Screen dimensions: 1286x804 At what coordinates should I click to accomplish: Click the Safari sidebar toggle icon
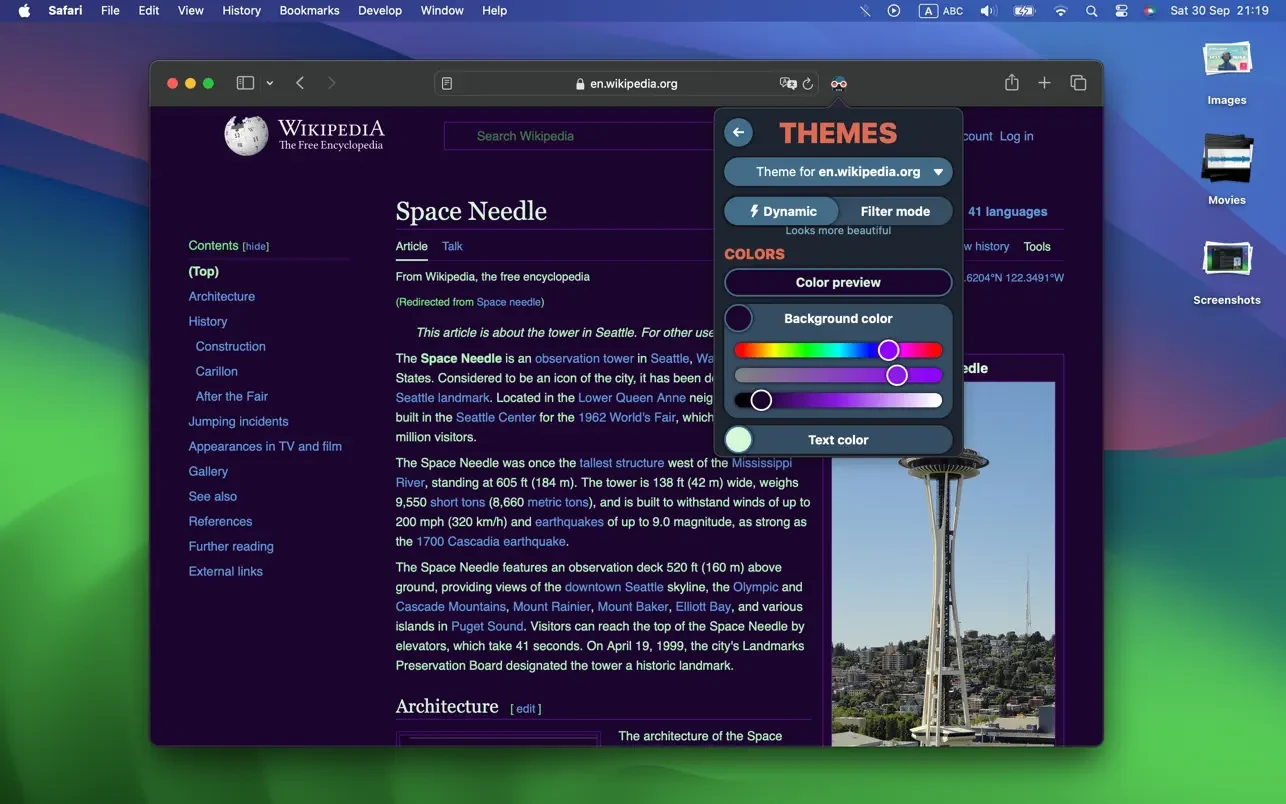click(245, 83)
